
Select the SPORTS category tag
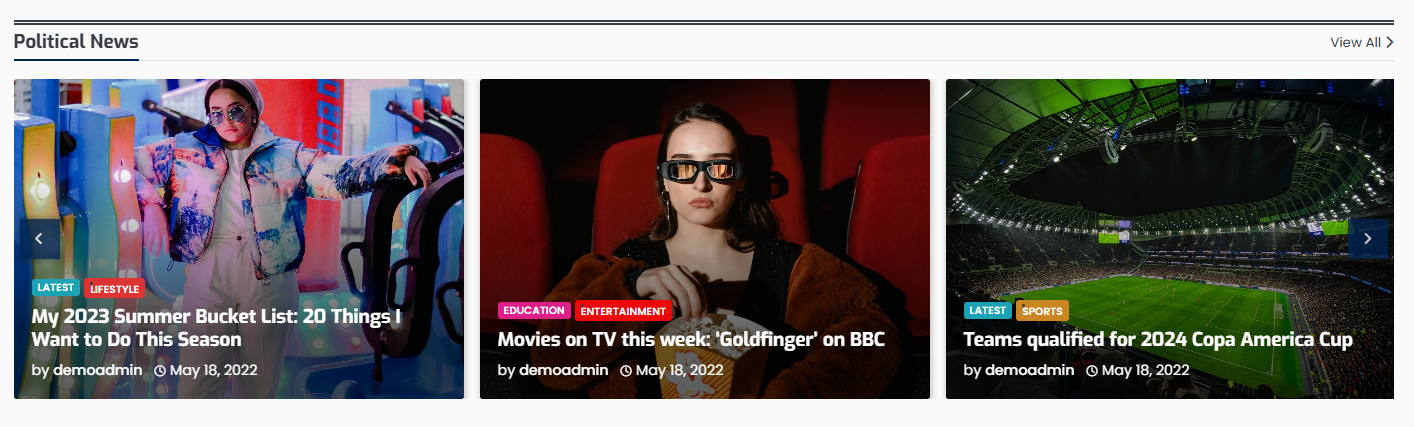(1042, 311)
